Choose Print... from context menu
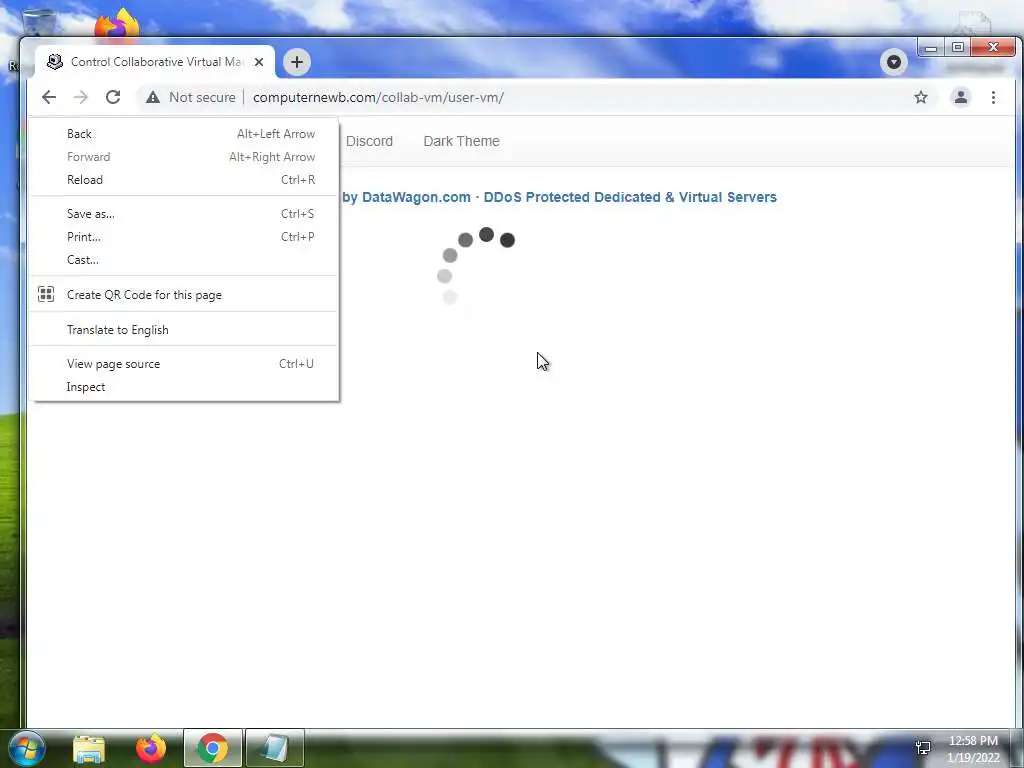This screenshot has height=768, width=1024. (x=184, y=236)
